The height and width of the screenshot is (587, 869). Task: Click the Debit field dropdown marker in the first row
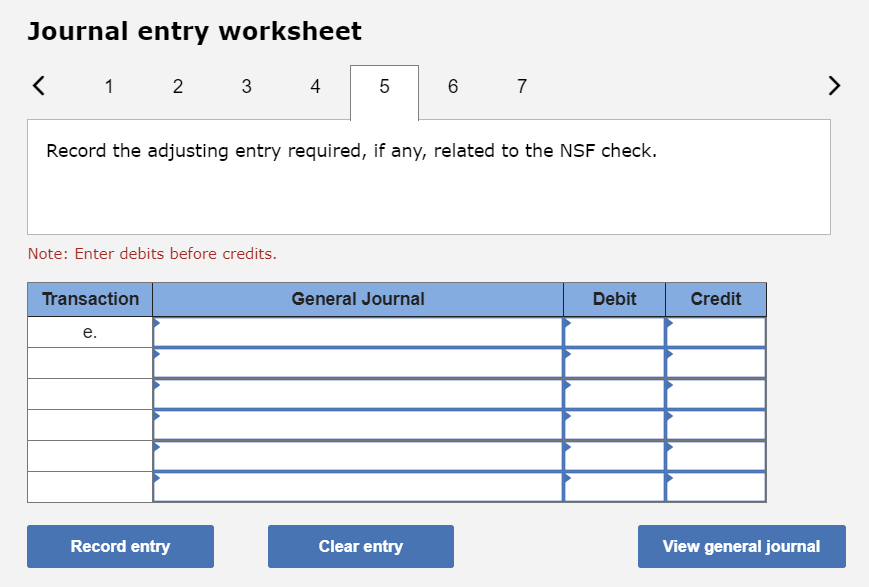[567, 324]
